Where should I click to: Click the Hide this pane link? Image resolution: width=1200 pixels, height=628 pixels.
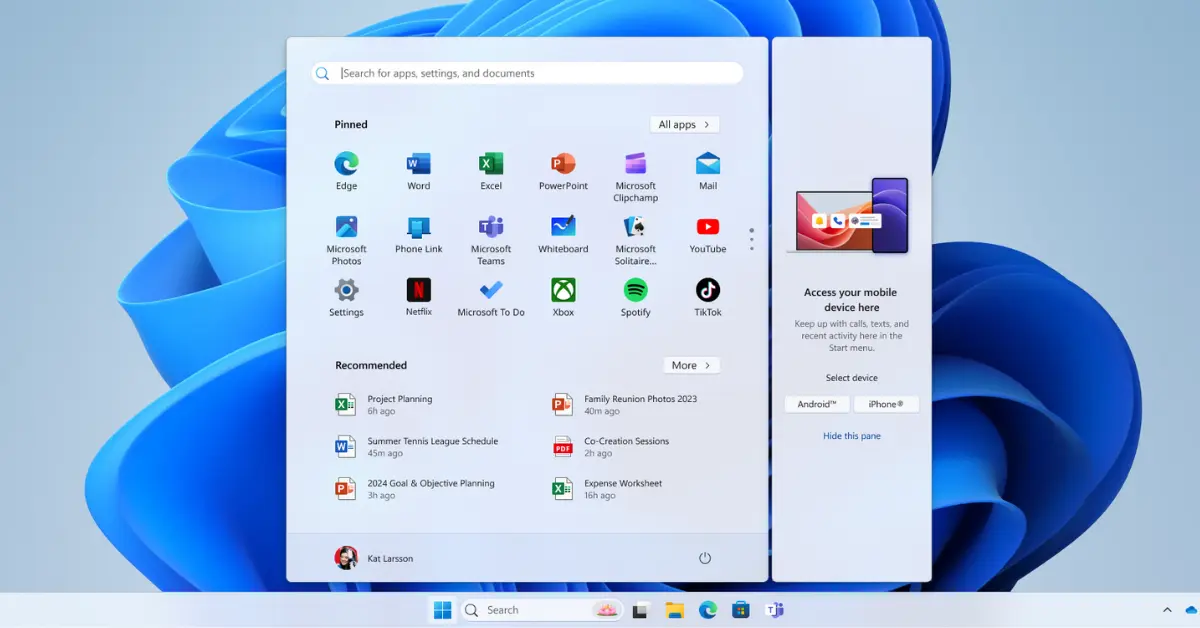(851, 436)
